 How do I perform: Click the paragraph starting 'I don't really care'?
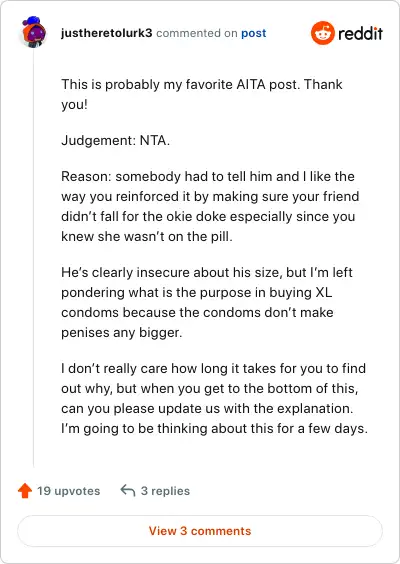coord(214,399)
